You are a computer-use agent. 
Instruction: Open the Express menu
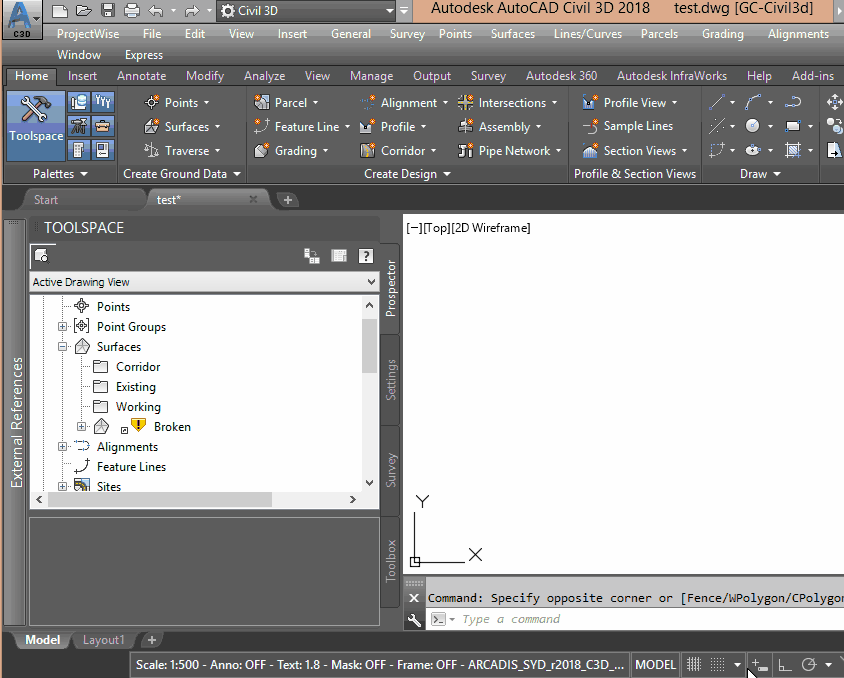(x=144, y=55)
